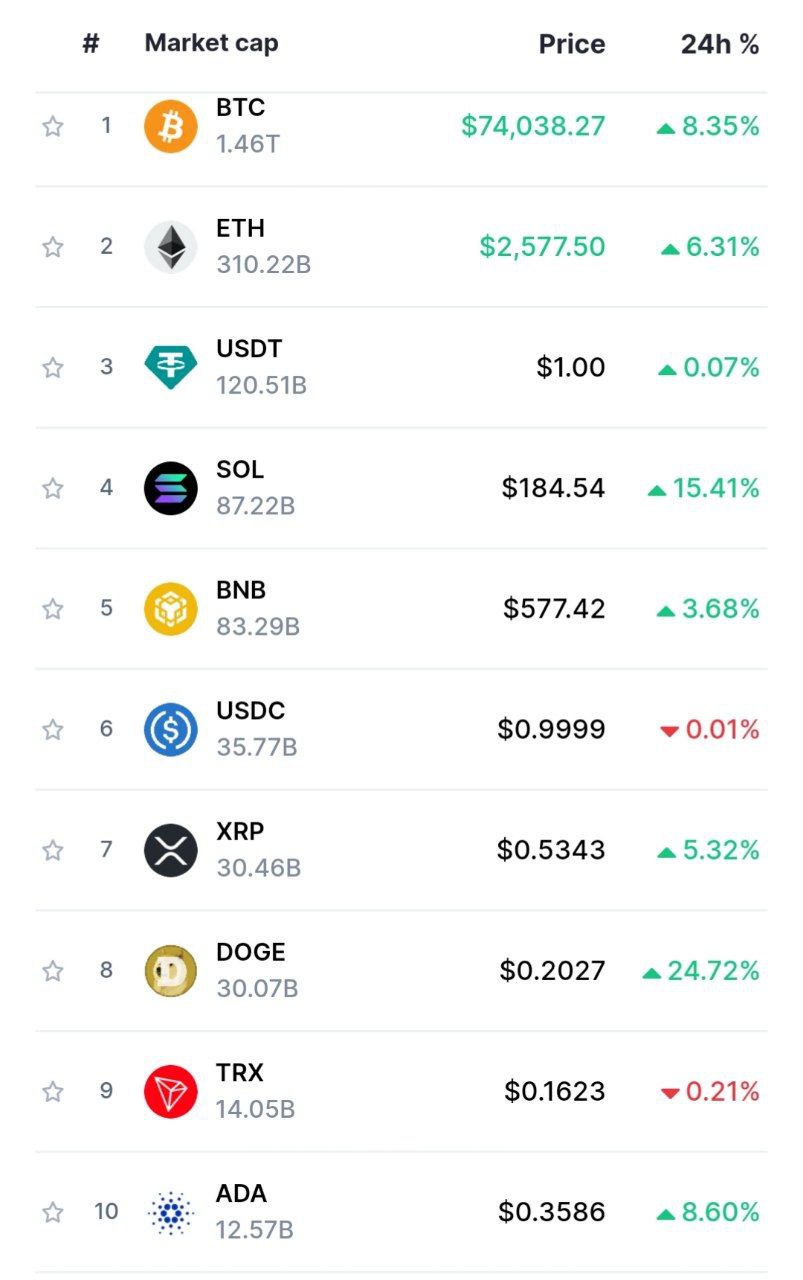
Task: Star DOGE to add to watchlist
Action: [x=53, y=971]
